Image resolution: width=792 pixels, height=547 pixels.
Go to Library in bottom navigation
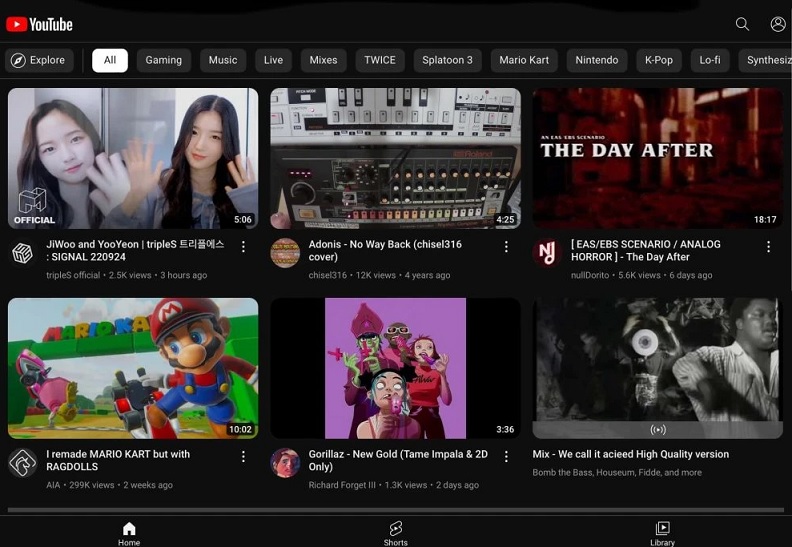(662, 531)
